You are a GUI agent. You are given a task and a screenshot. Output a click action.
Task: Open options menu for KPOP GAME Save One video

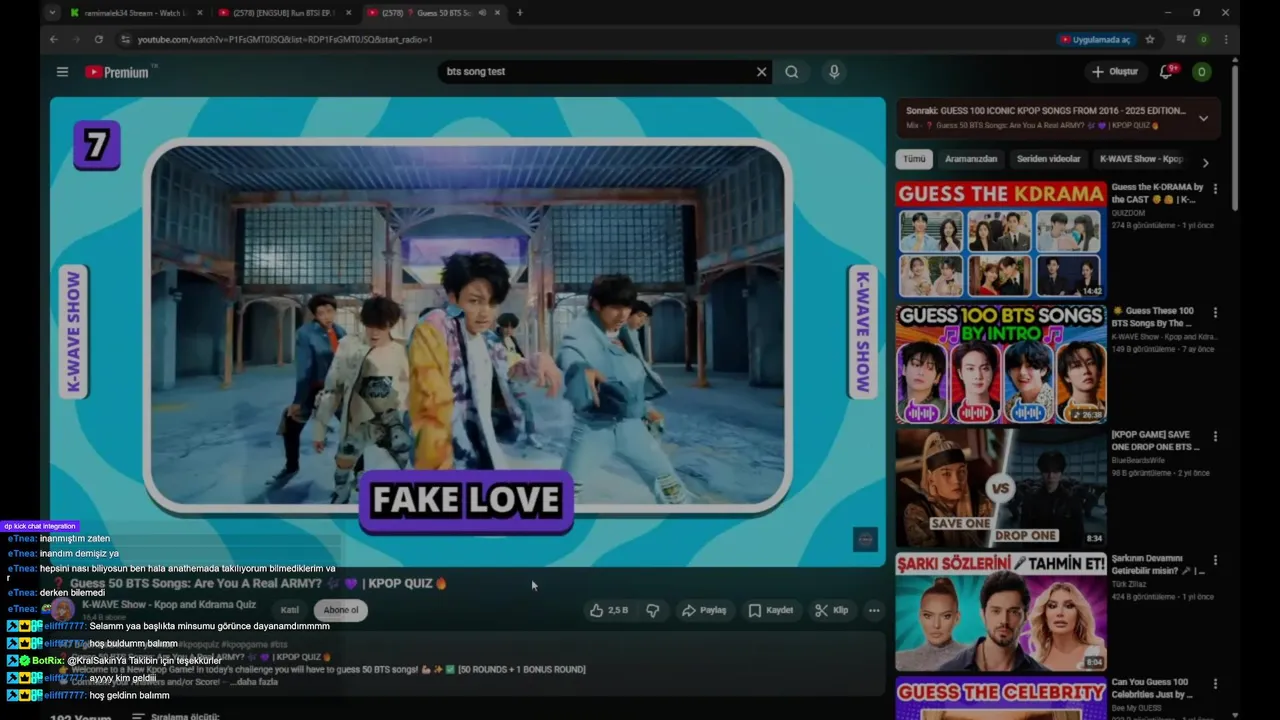click(x=1215, y=436)
